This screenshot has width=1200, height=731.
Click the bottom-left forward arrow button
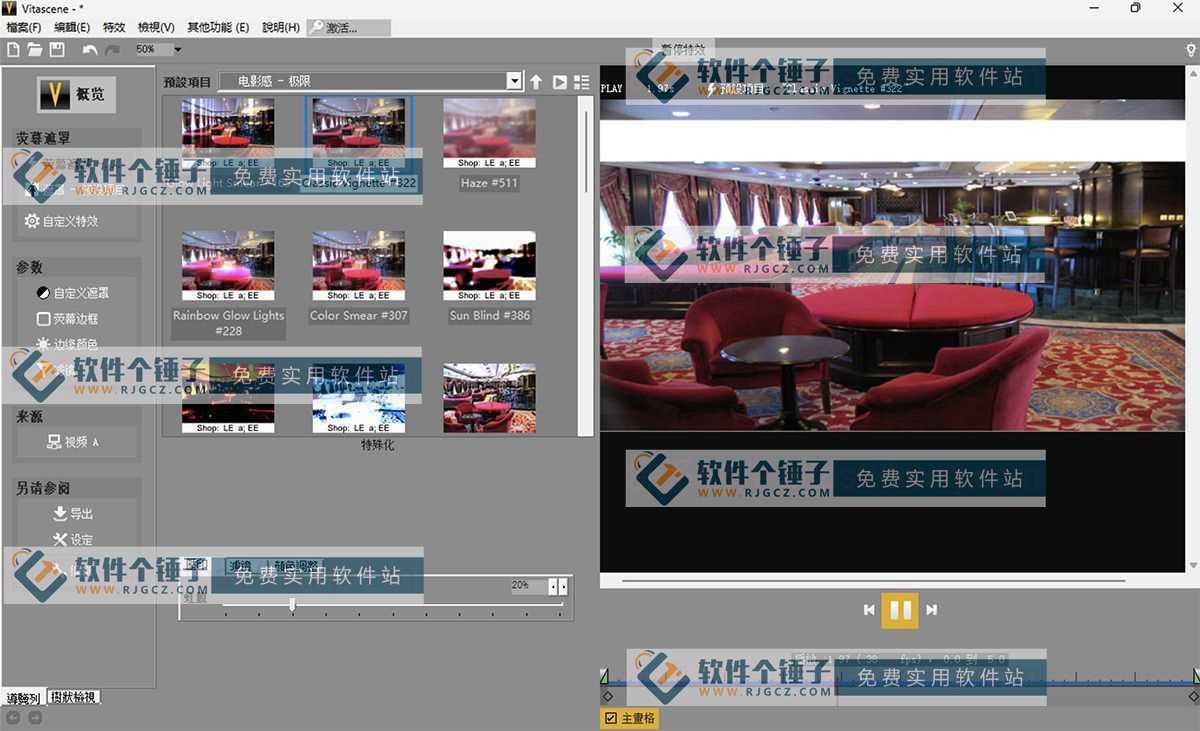tap(35, 718)
